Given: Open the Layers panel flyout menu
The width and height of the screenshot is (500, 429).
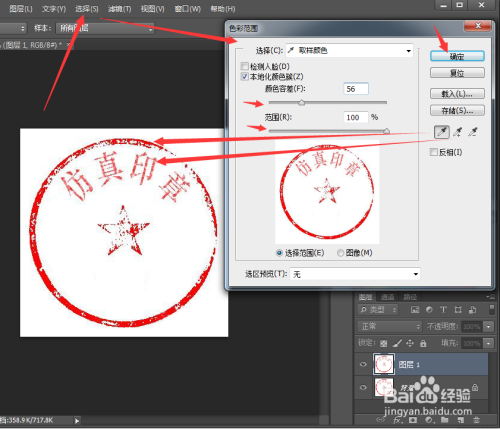Looking at the screenshot, I should tap(490, 297).
